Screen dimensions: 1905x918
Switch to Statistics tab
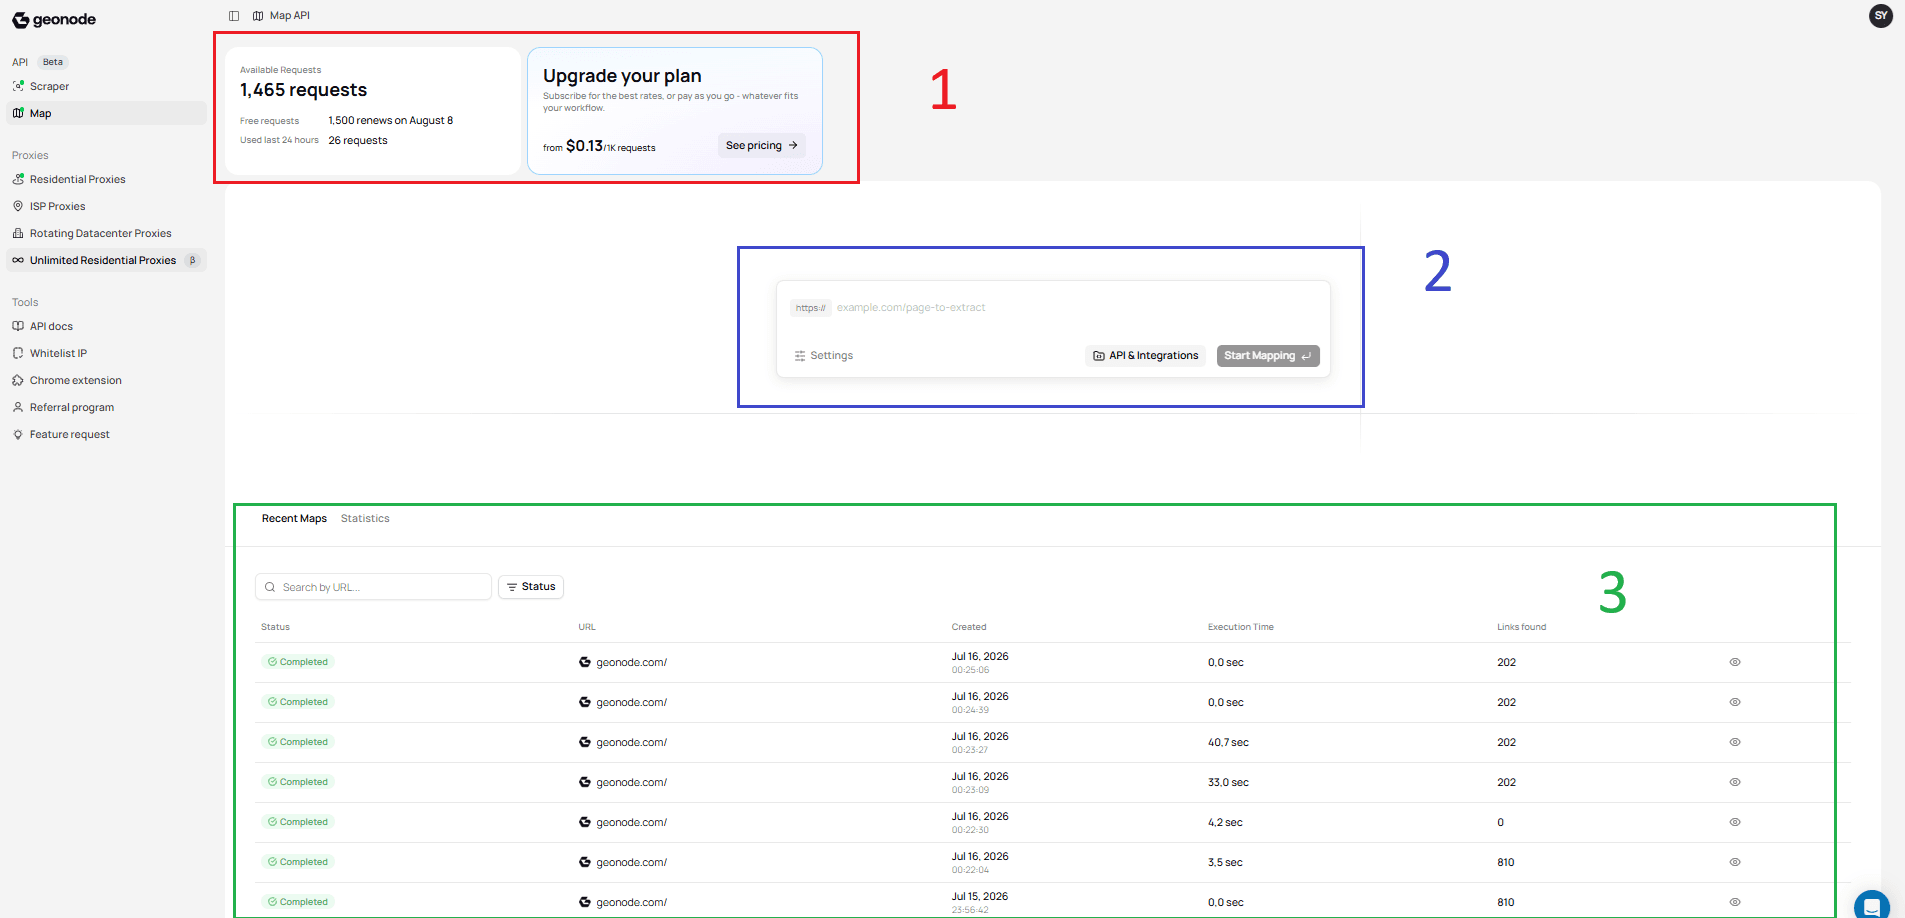[x=365, y=519]
